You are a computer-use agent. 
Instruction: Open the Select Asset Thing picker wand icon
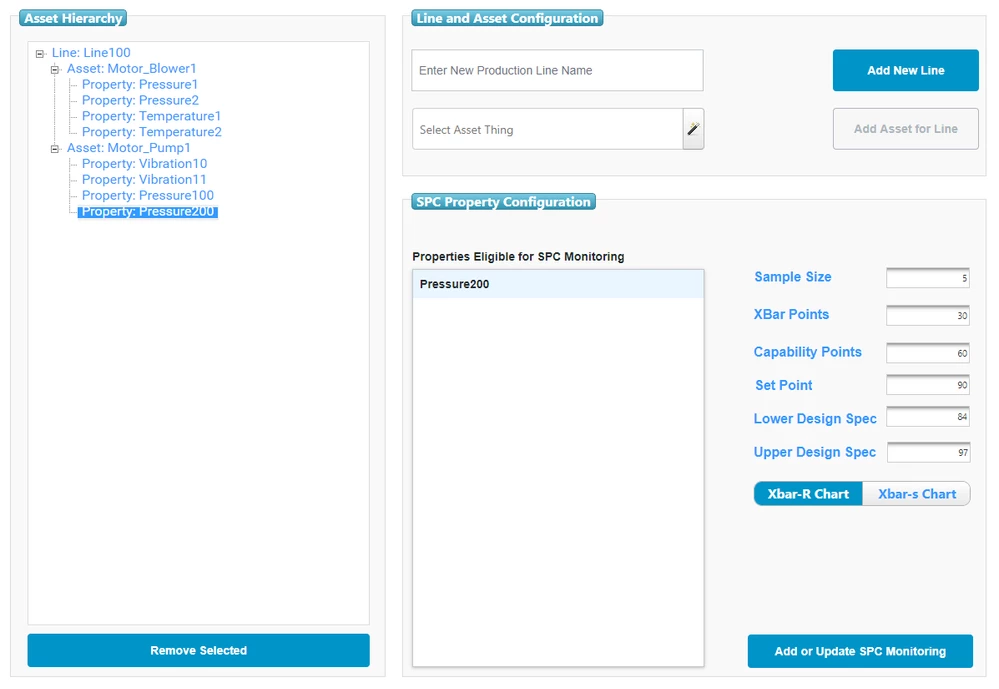click(693, 129)
